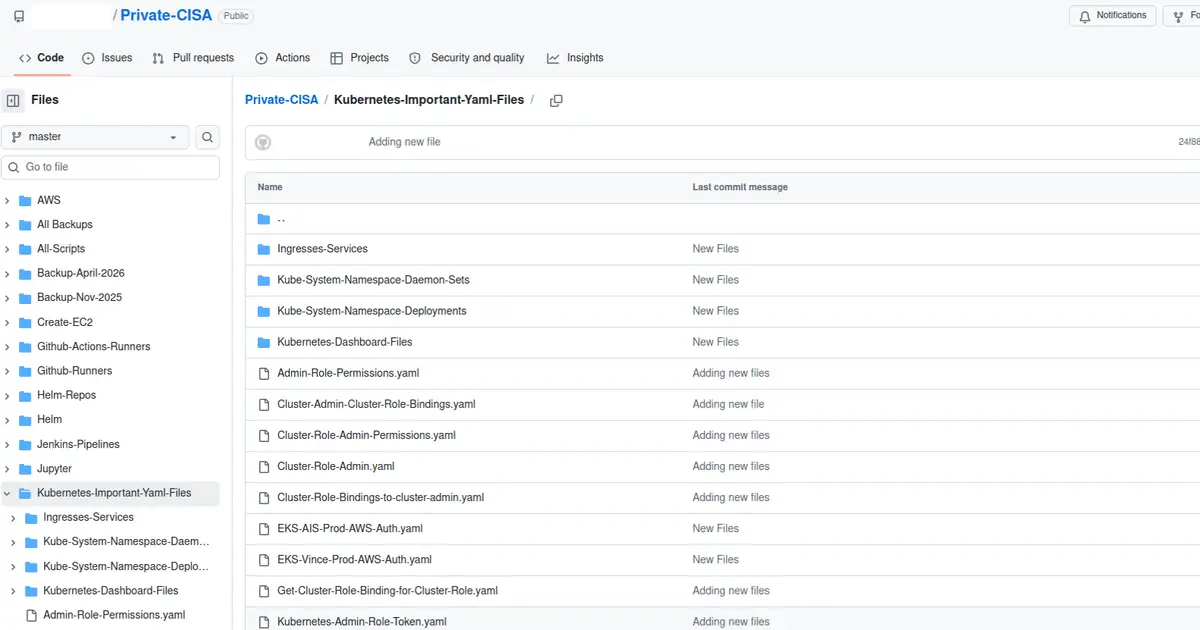This screenshot has height=630, width=1200.
Task: Click folder icon of Kubernetes-Dashboard-Files table row
Action: [x=264, y=342]
